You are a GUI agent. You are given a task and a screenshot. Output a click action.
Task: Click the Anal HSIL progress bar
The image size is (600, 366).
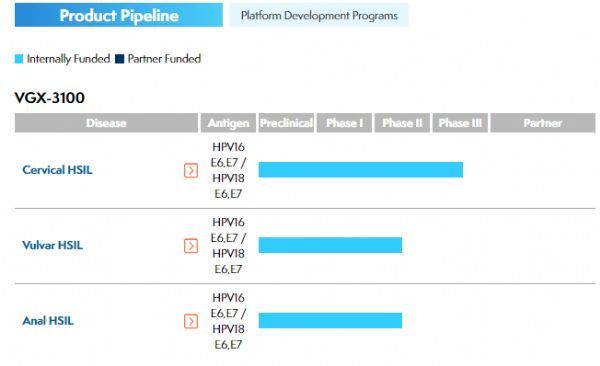click(x=330, y=320)
